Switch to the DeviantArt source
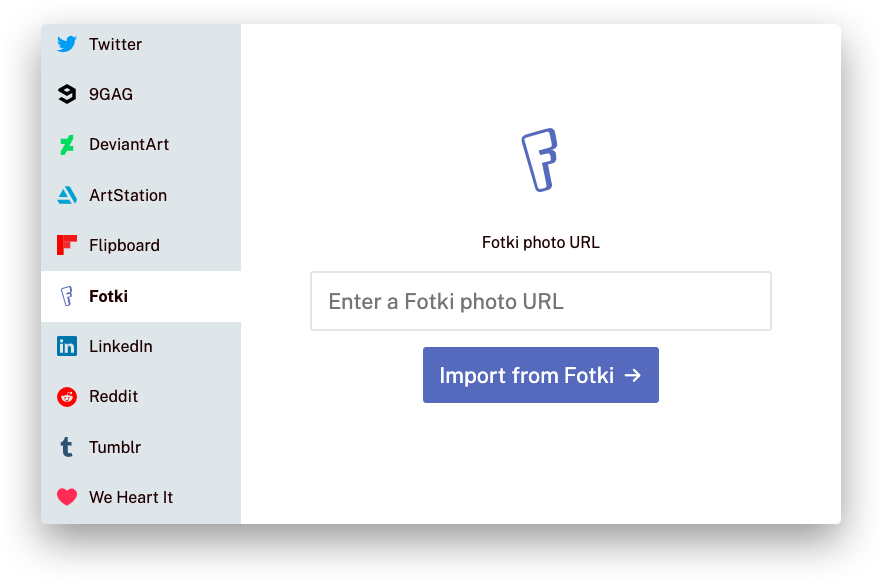 point(141,145)
